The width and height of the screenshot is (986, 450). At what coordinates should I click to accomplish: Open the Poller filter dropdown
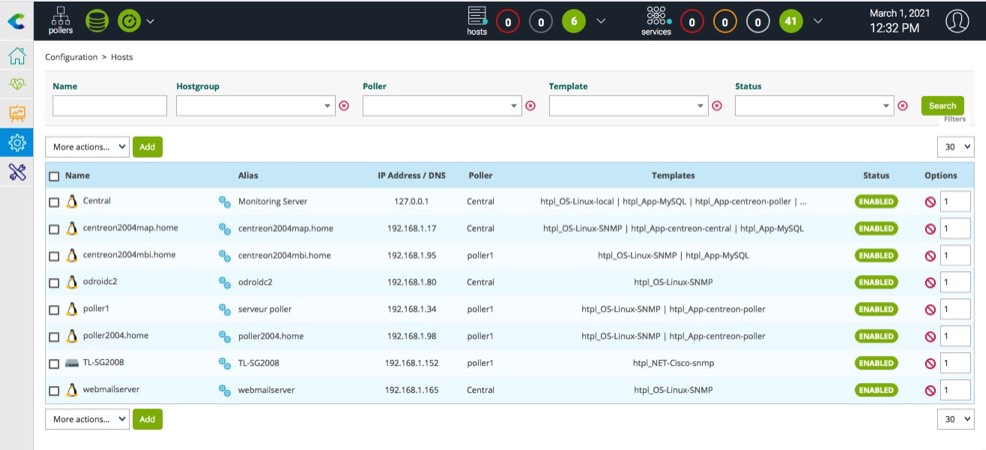click(441, 106)
